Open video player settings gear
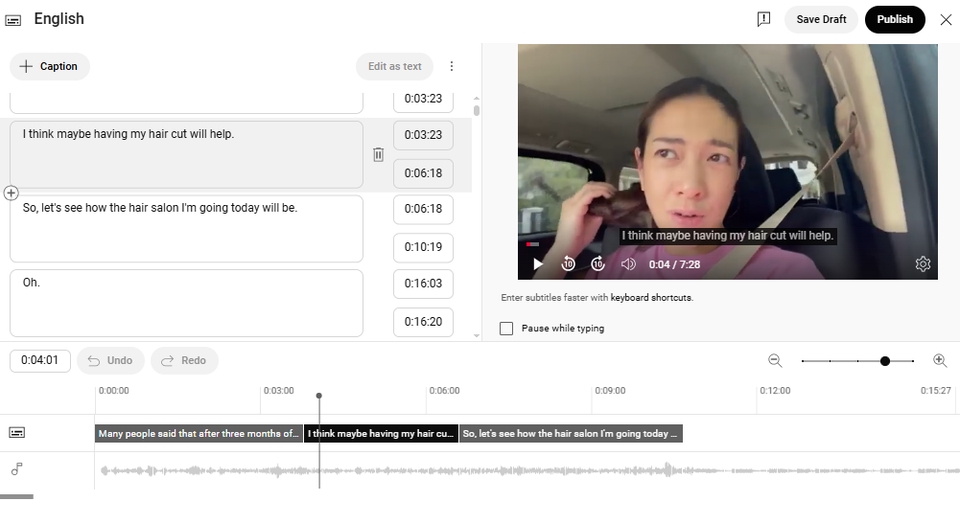960x524 pixels. click(923, 264)
